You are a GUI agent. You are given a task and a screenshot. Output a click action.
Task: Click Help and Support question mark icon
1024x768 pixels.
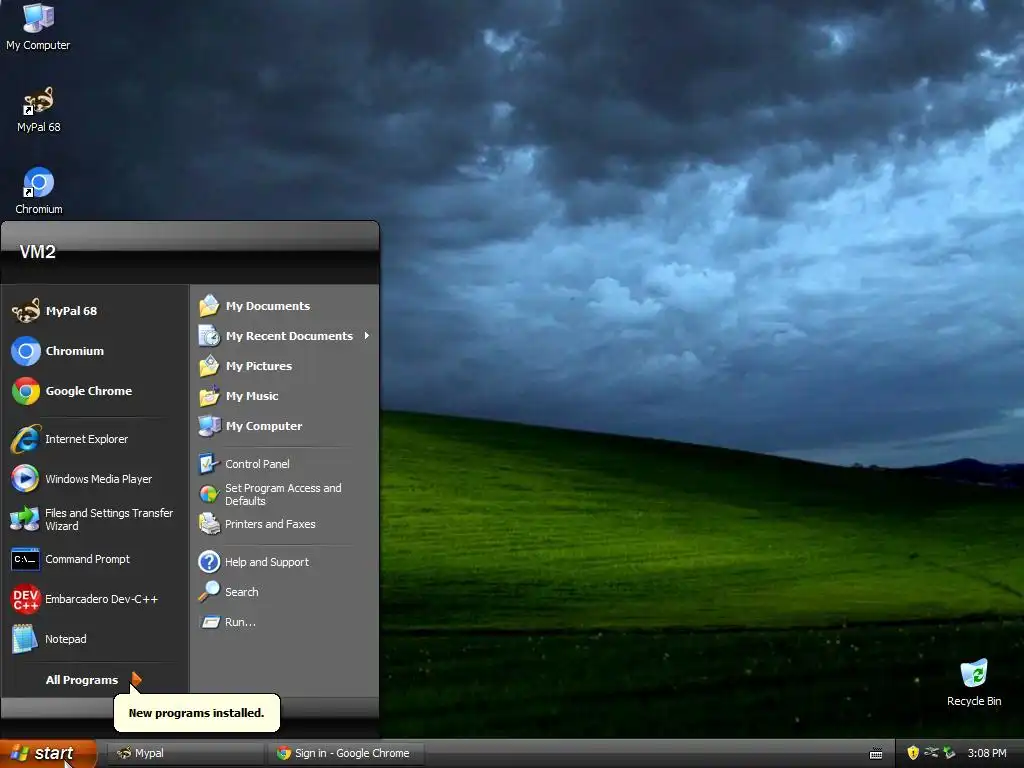click(209, 562)
